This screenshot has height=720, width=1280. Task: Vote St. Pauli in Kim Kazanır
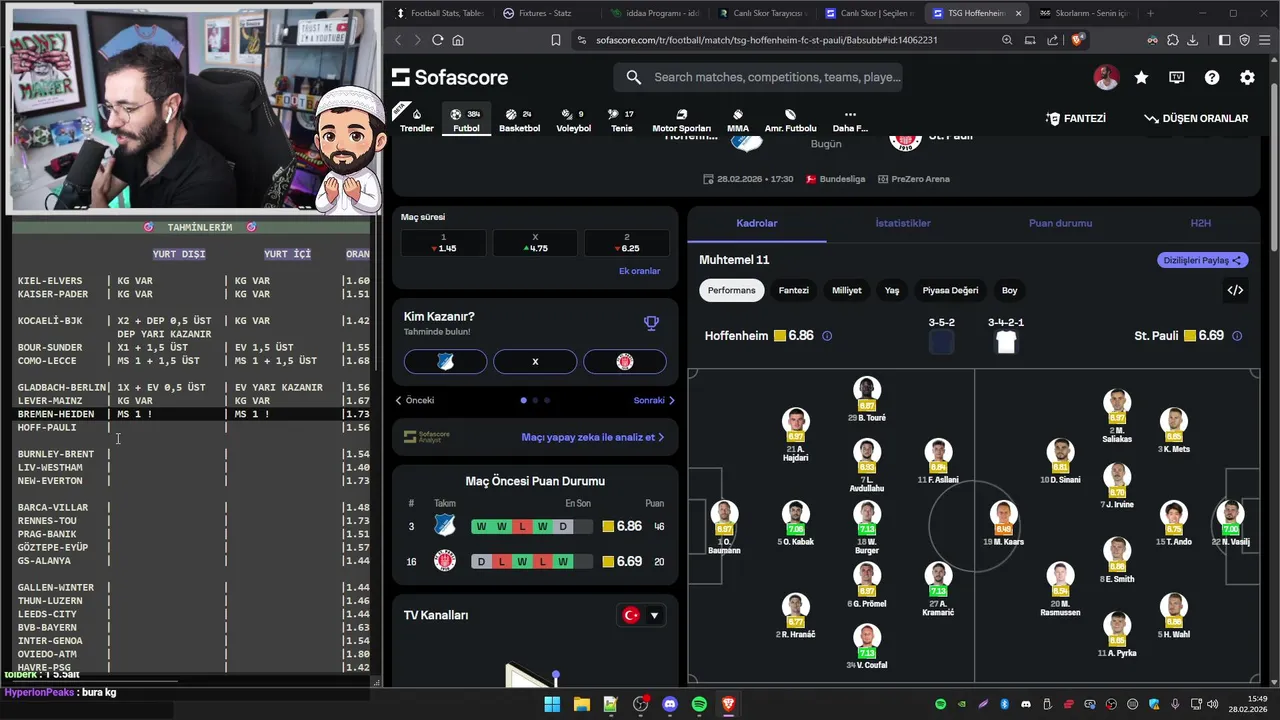pos(625,361)
